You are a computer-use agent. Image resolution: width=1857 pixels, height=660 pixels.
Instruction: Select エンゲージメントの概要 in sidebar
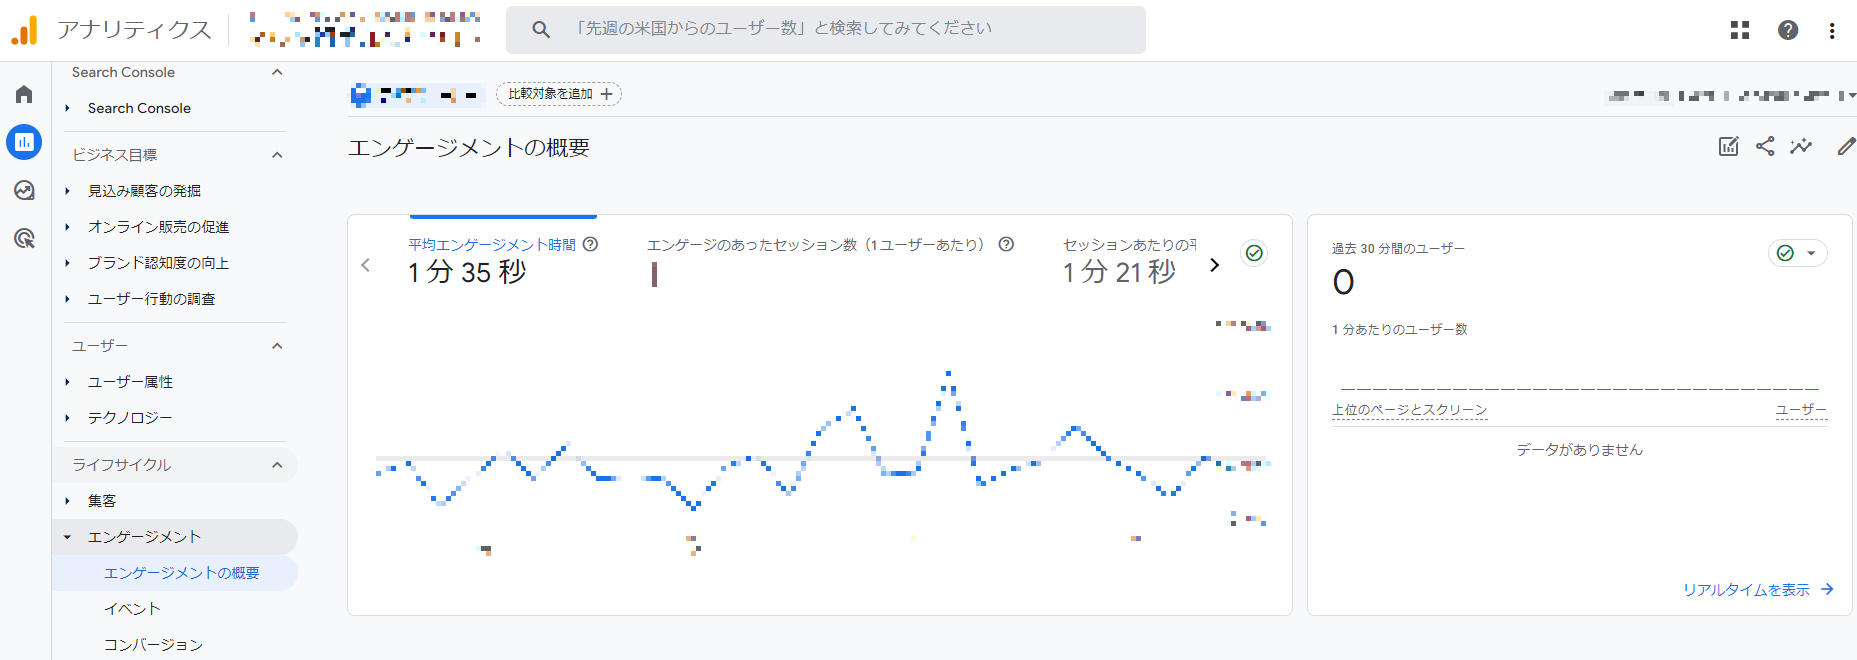coord(175,573)
